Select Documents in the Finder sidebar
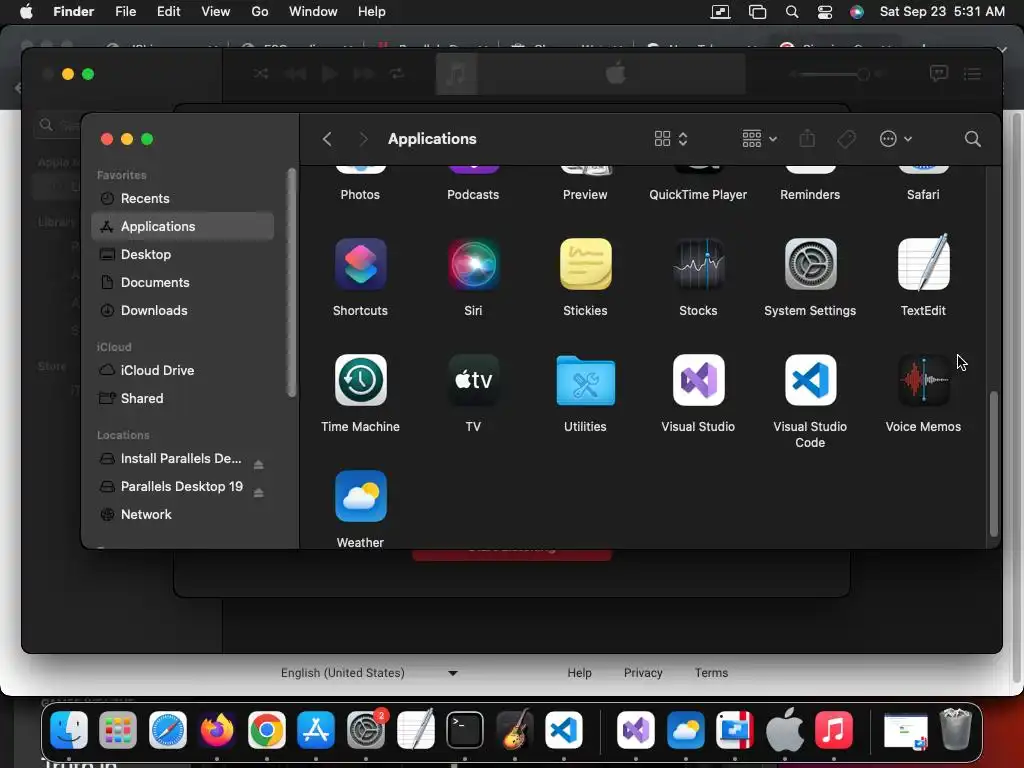Image resolution: width=1024 pixels, height=768 pixels. (x=183, y=283)
